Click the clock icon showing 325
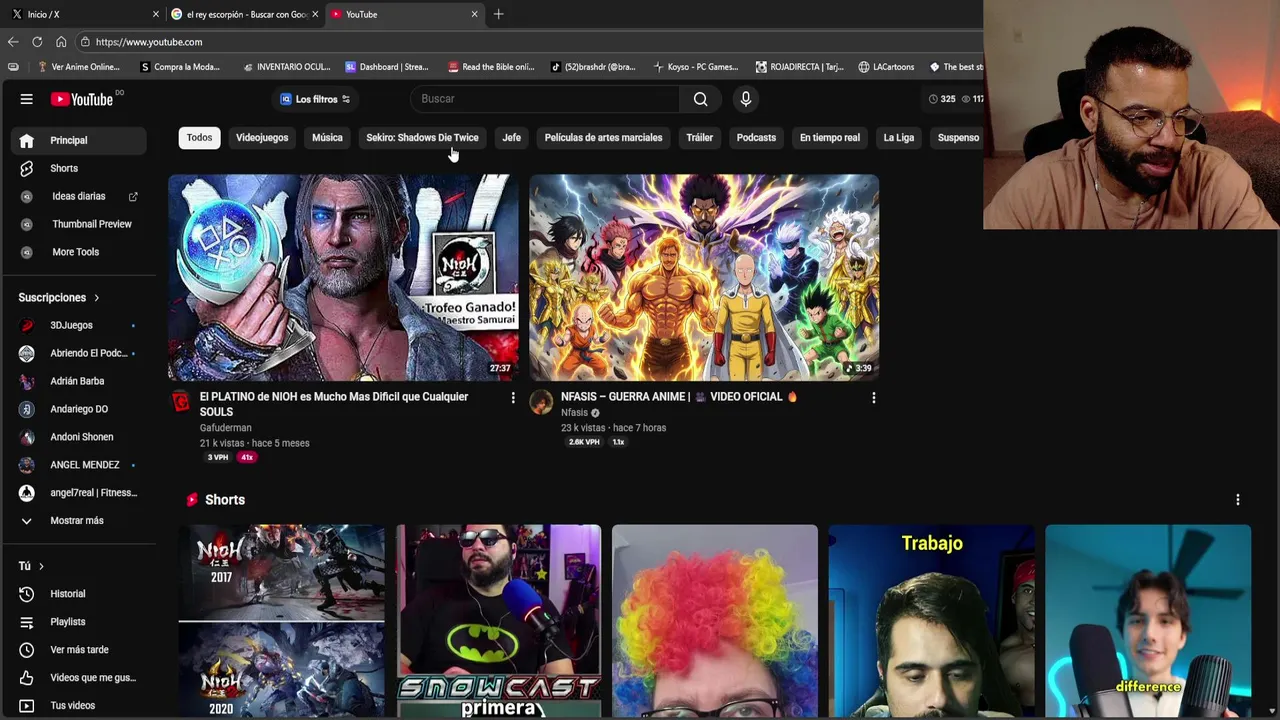 933,99
